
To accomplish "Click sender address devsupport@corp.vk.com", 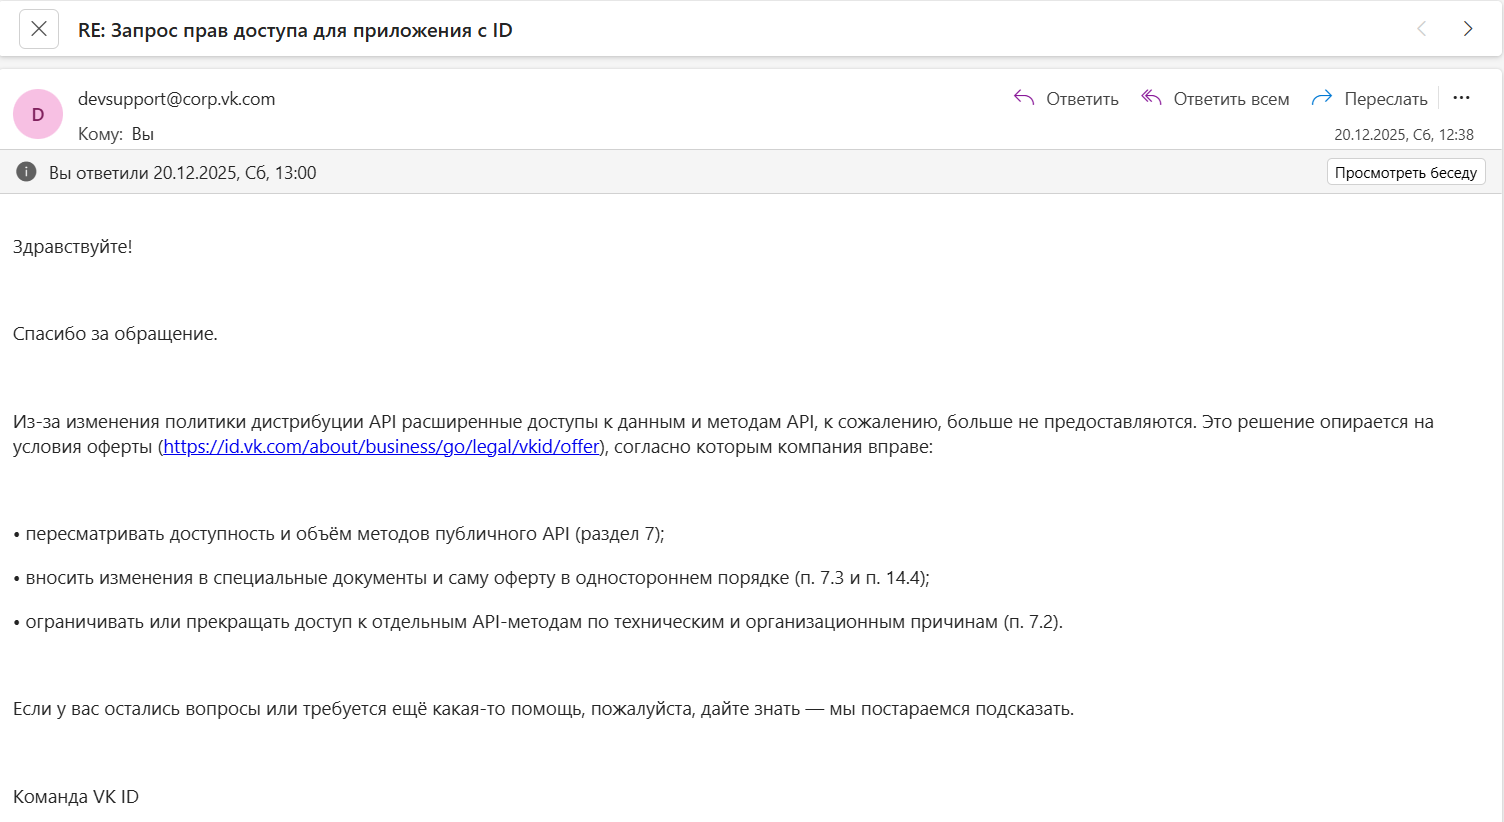I will 176,98.
